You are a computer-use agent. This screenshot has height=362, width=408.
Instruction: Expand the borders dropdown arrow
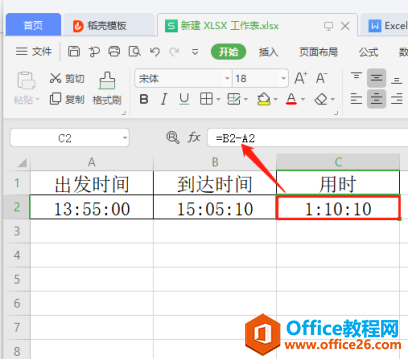pyautogui.click(x=218, y=99)
